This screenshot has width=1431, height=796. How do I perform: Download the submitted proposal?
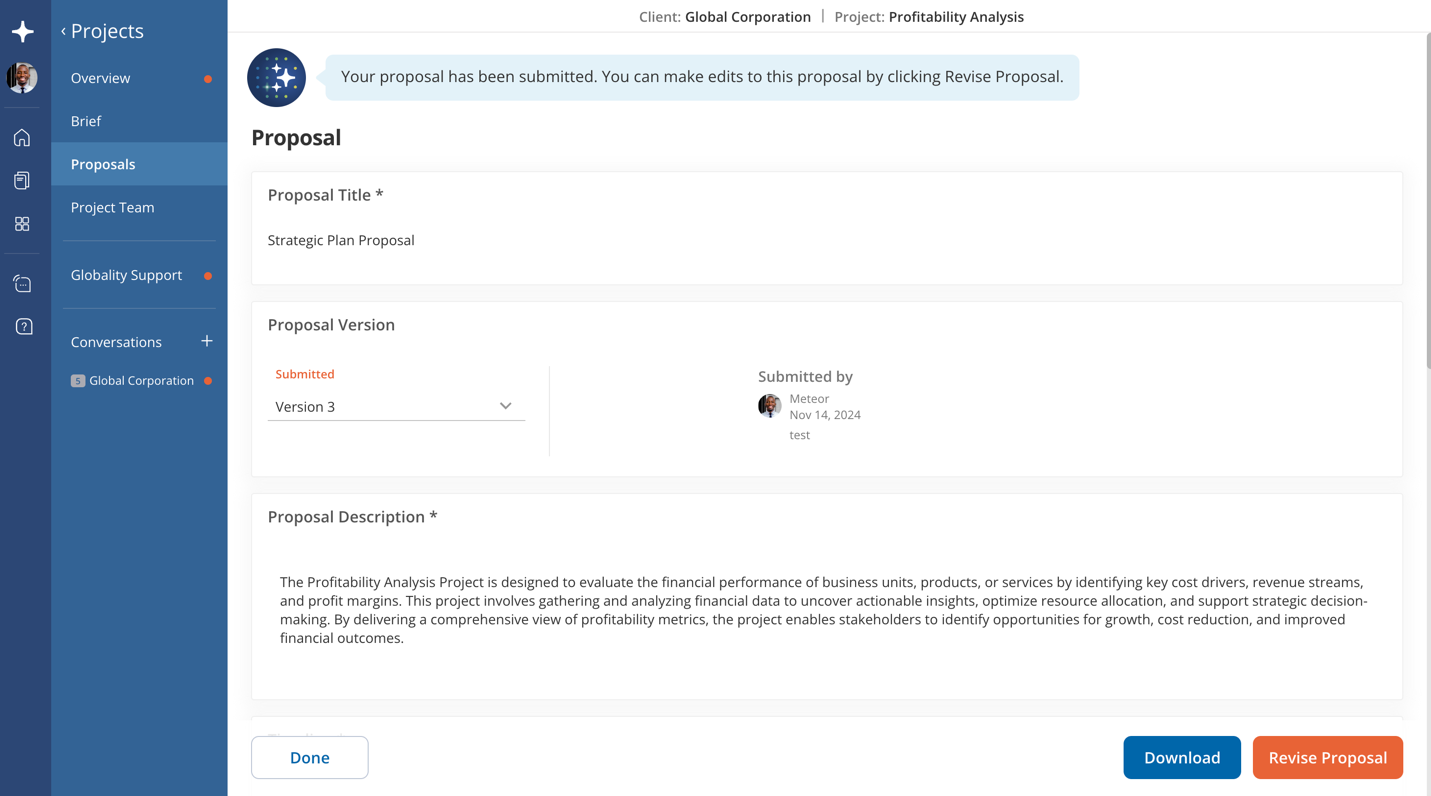click(x=1182, y=757)
